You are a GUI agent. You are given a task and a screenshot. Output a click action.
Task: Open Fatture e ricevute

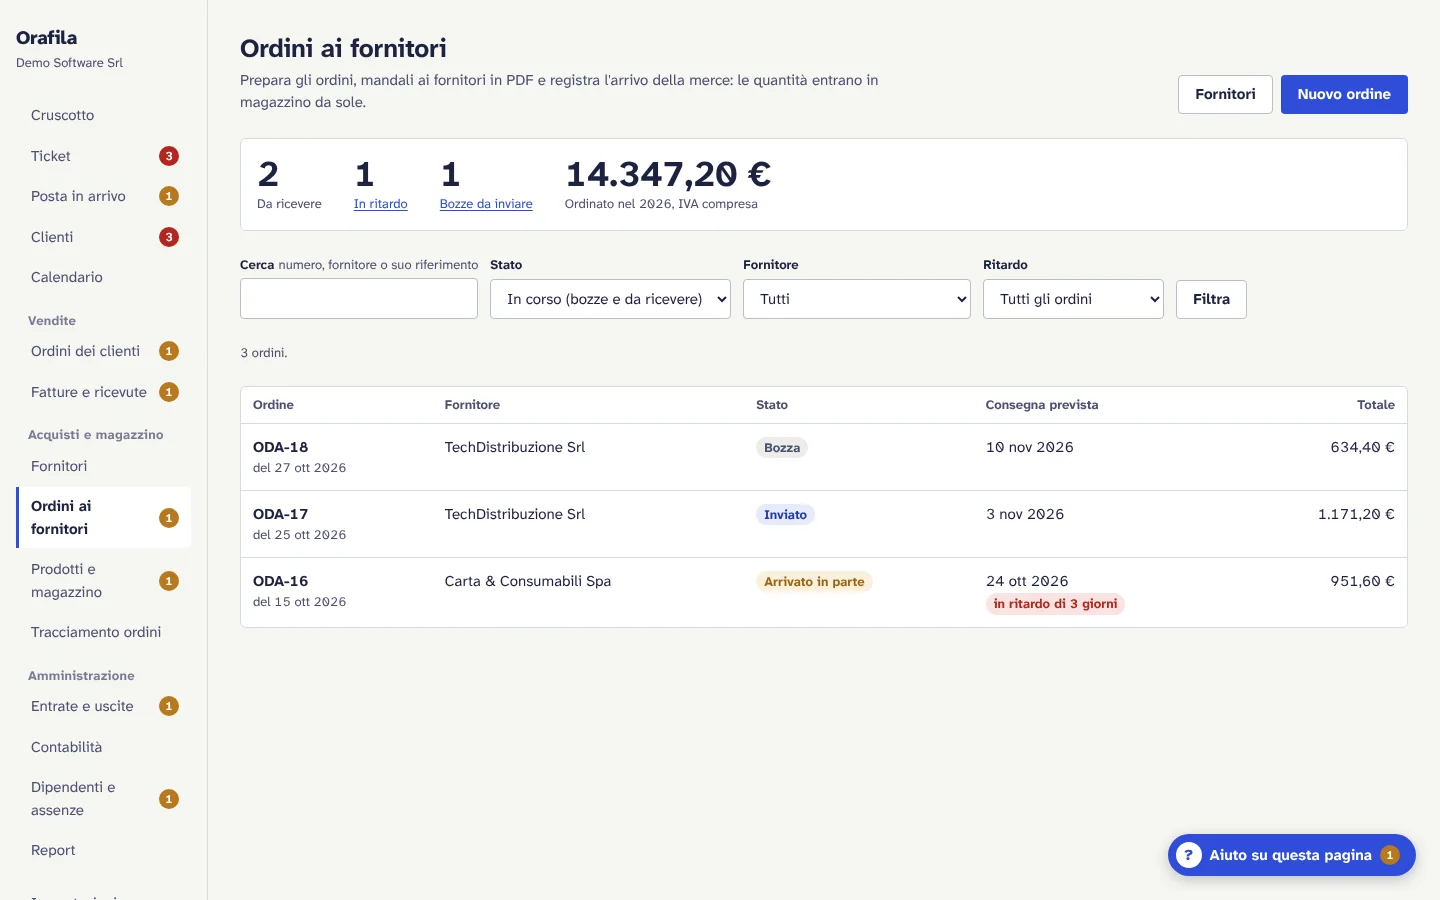pyautogui.click(x=103, y=392)
